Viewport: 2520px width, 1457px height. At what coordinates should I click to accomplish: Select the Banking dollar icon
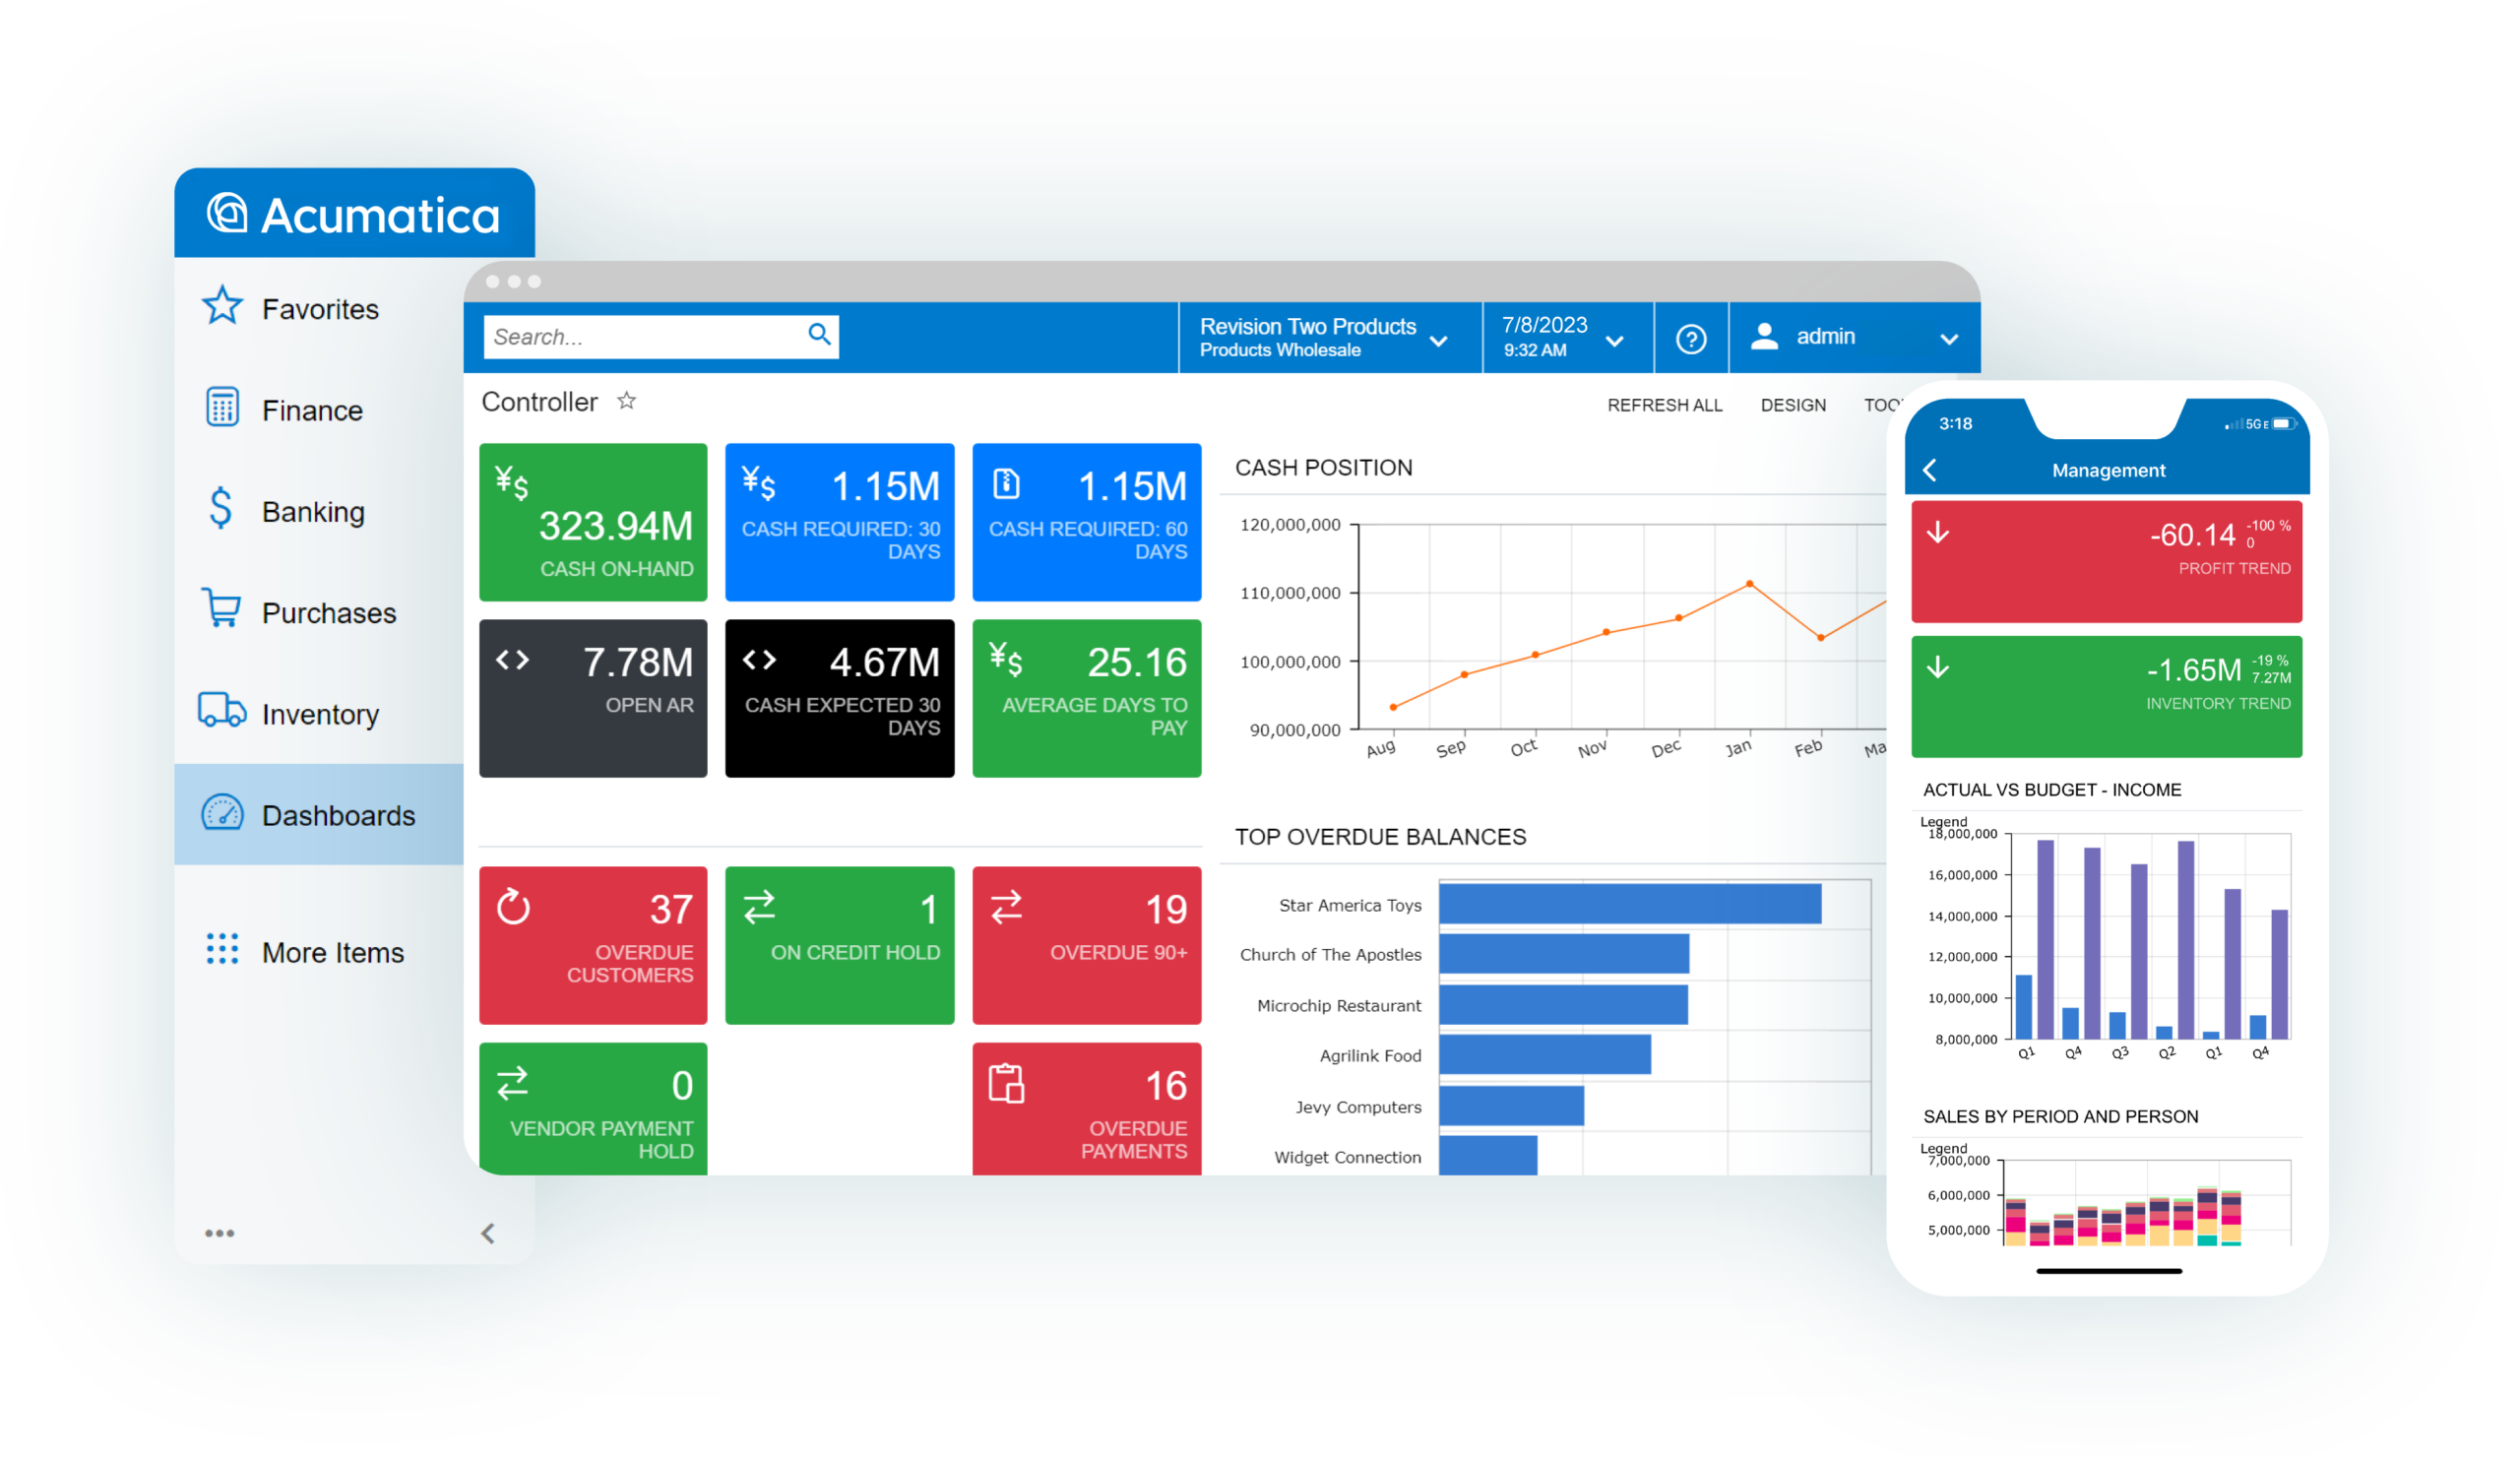(221, 508)
